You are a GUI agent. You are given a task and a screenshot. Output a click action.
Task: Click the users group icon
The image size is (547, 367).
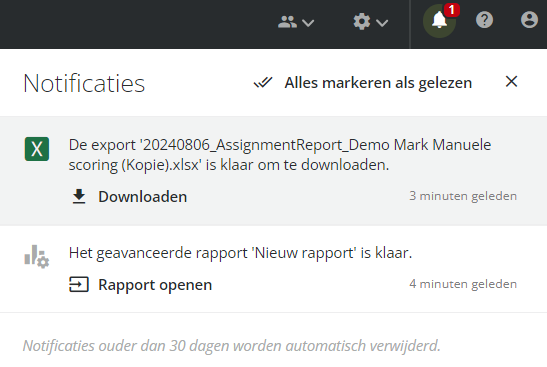pos(287,22)
